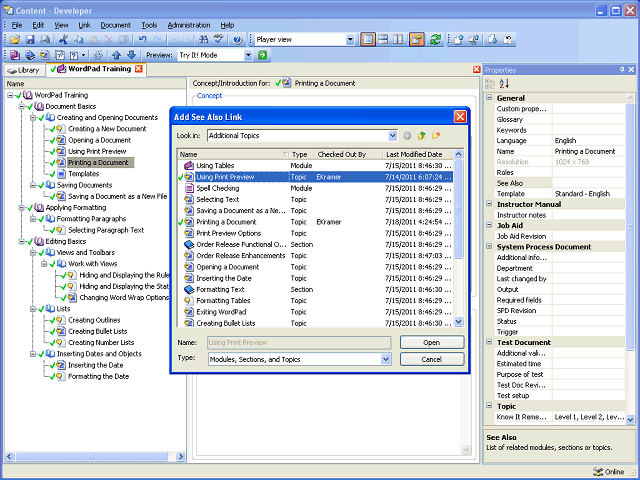Image resolution: width=640 pixels, height=480 pixels.
Task: Click the Concept link in the editor
Action: [209, 96]
